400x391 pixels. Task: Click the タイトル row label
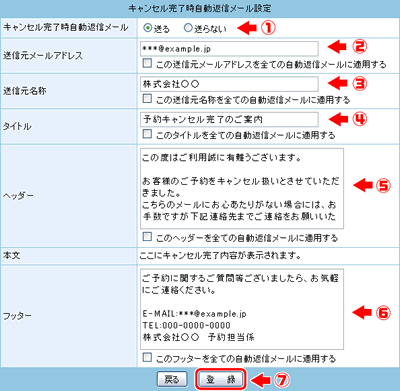[x=17, y=126]
